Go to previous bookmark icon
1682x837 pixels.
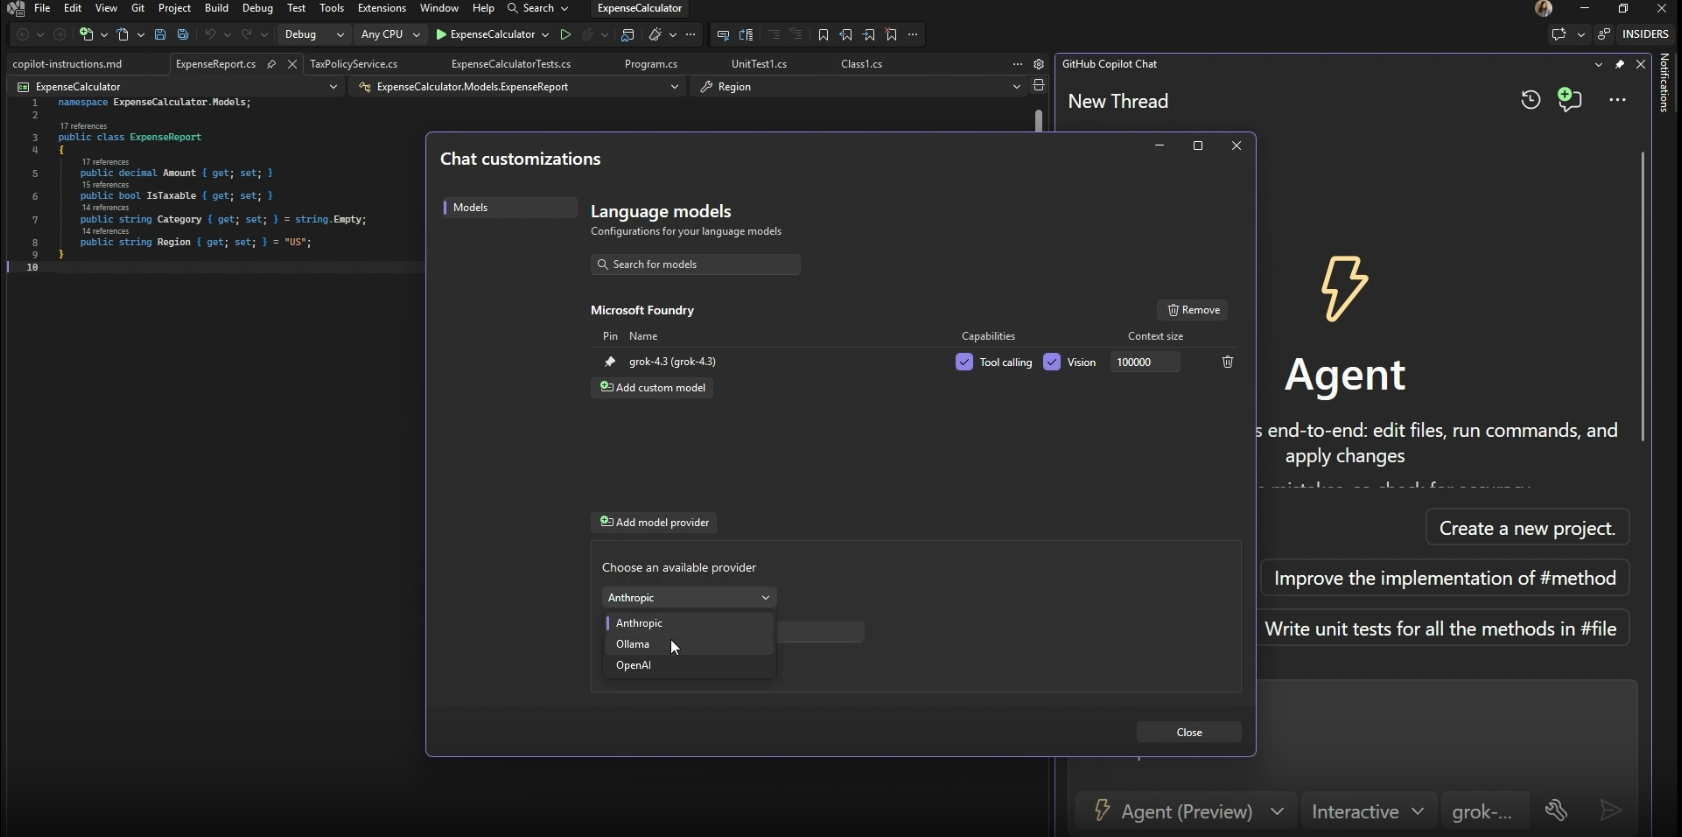[x=846, y=34]
